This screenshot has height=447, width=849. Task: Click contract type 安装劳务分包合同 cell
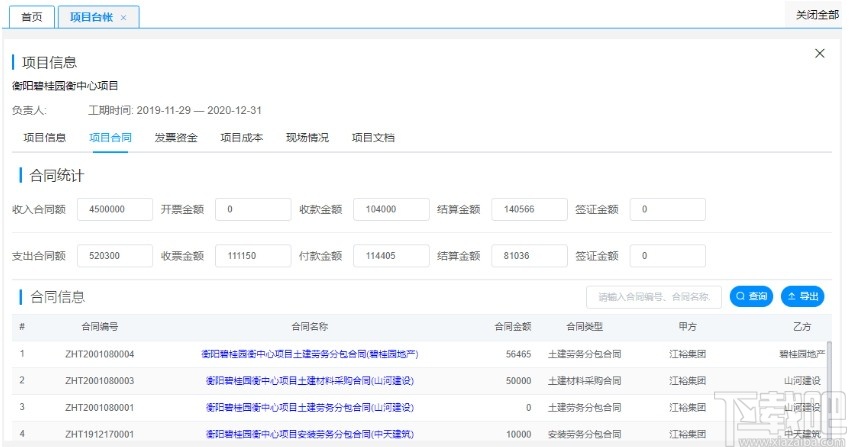(584, 433)
